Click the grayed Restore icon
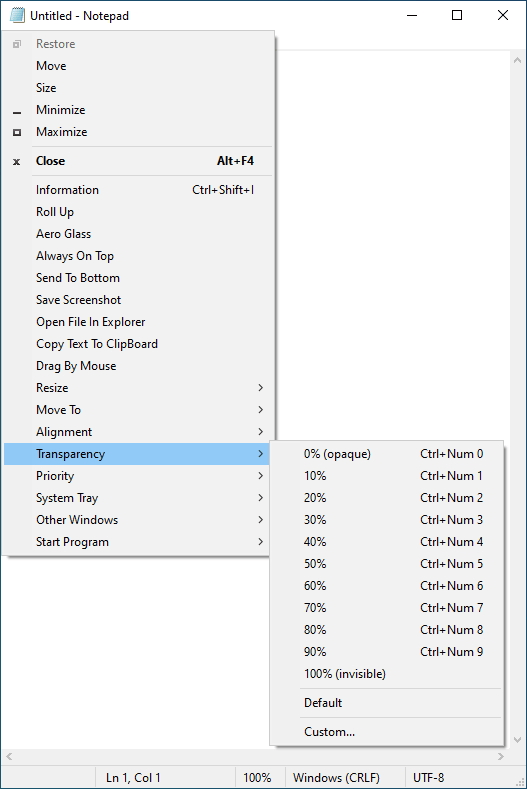The width and height of the screenshot is (527, 789). [17, 44]
